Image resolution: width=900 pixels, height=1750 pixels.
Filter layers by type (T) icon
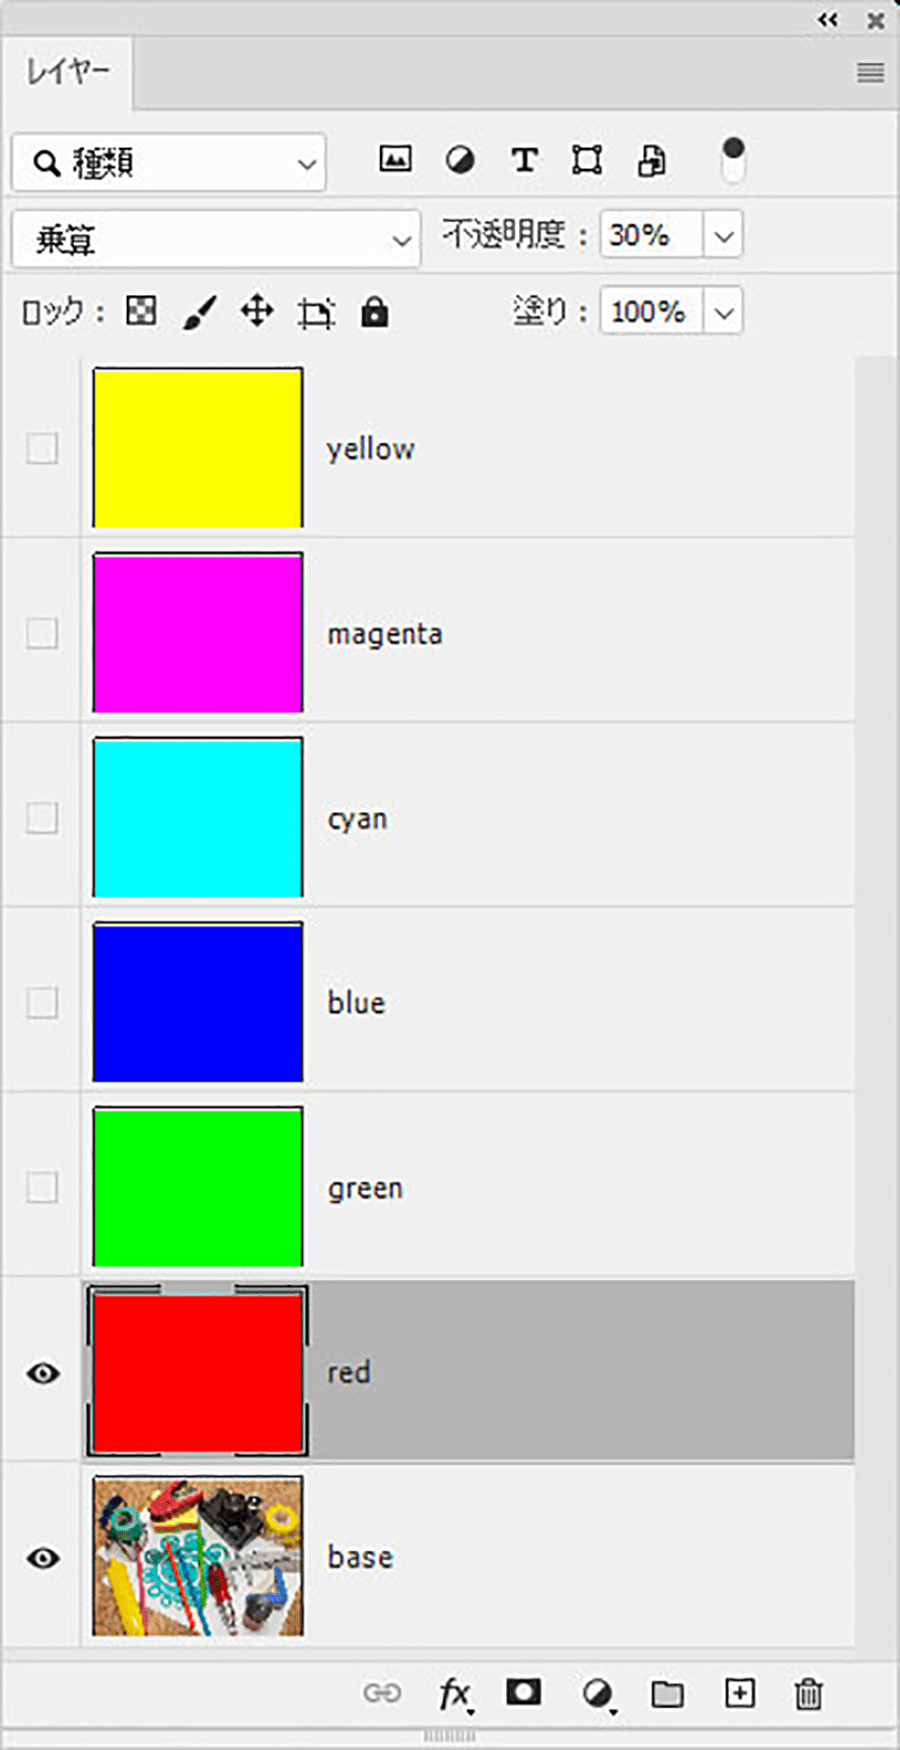tap(524, 160)
